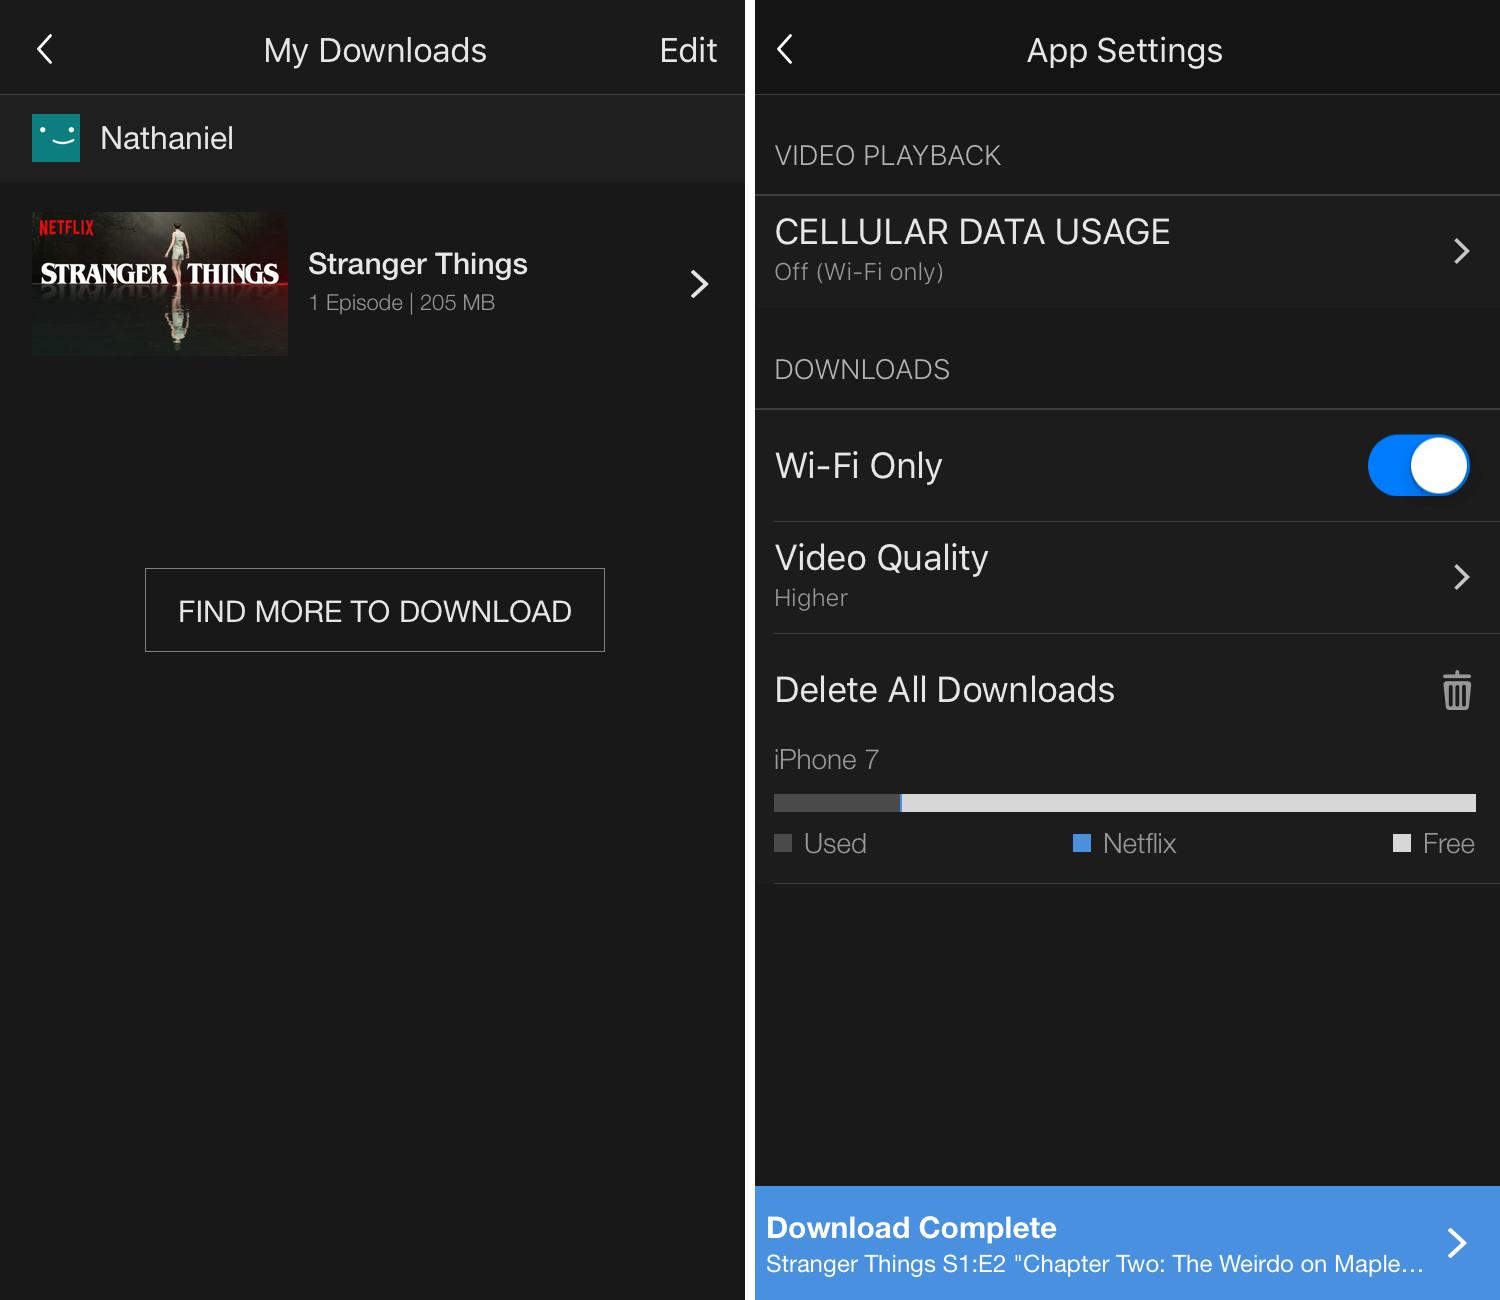Screen dimensions: 1500x1300
Task: Open Download Complete notification chevron
Action: tap(1457, 1243)
